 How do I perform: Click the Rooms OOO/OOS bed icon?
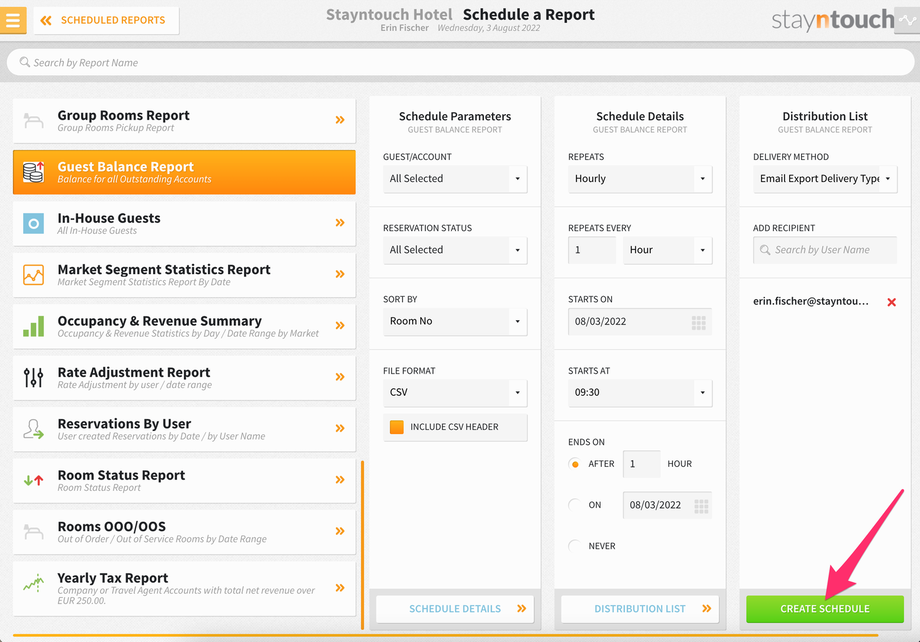tap(33, 532)
